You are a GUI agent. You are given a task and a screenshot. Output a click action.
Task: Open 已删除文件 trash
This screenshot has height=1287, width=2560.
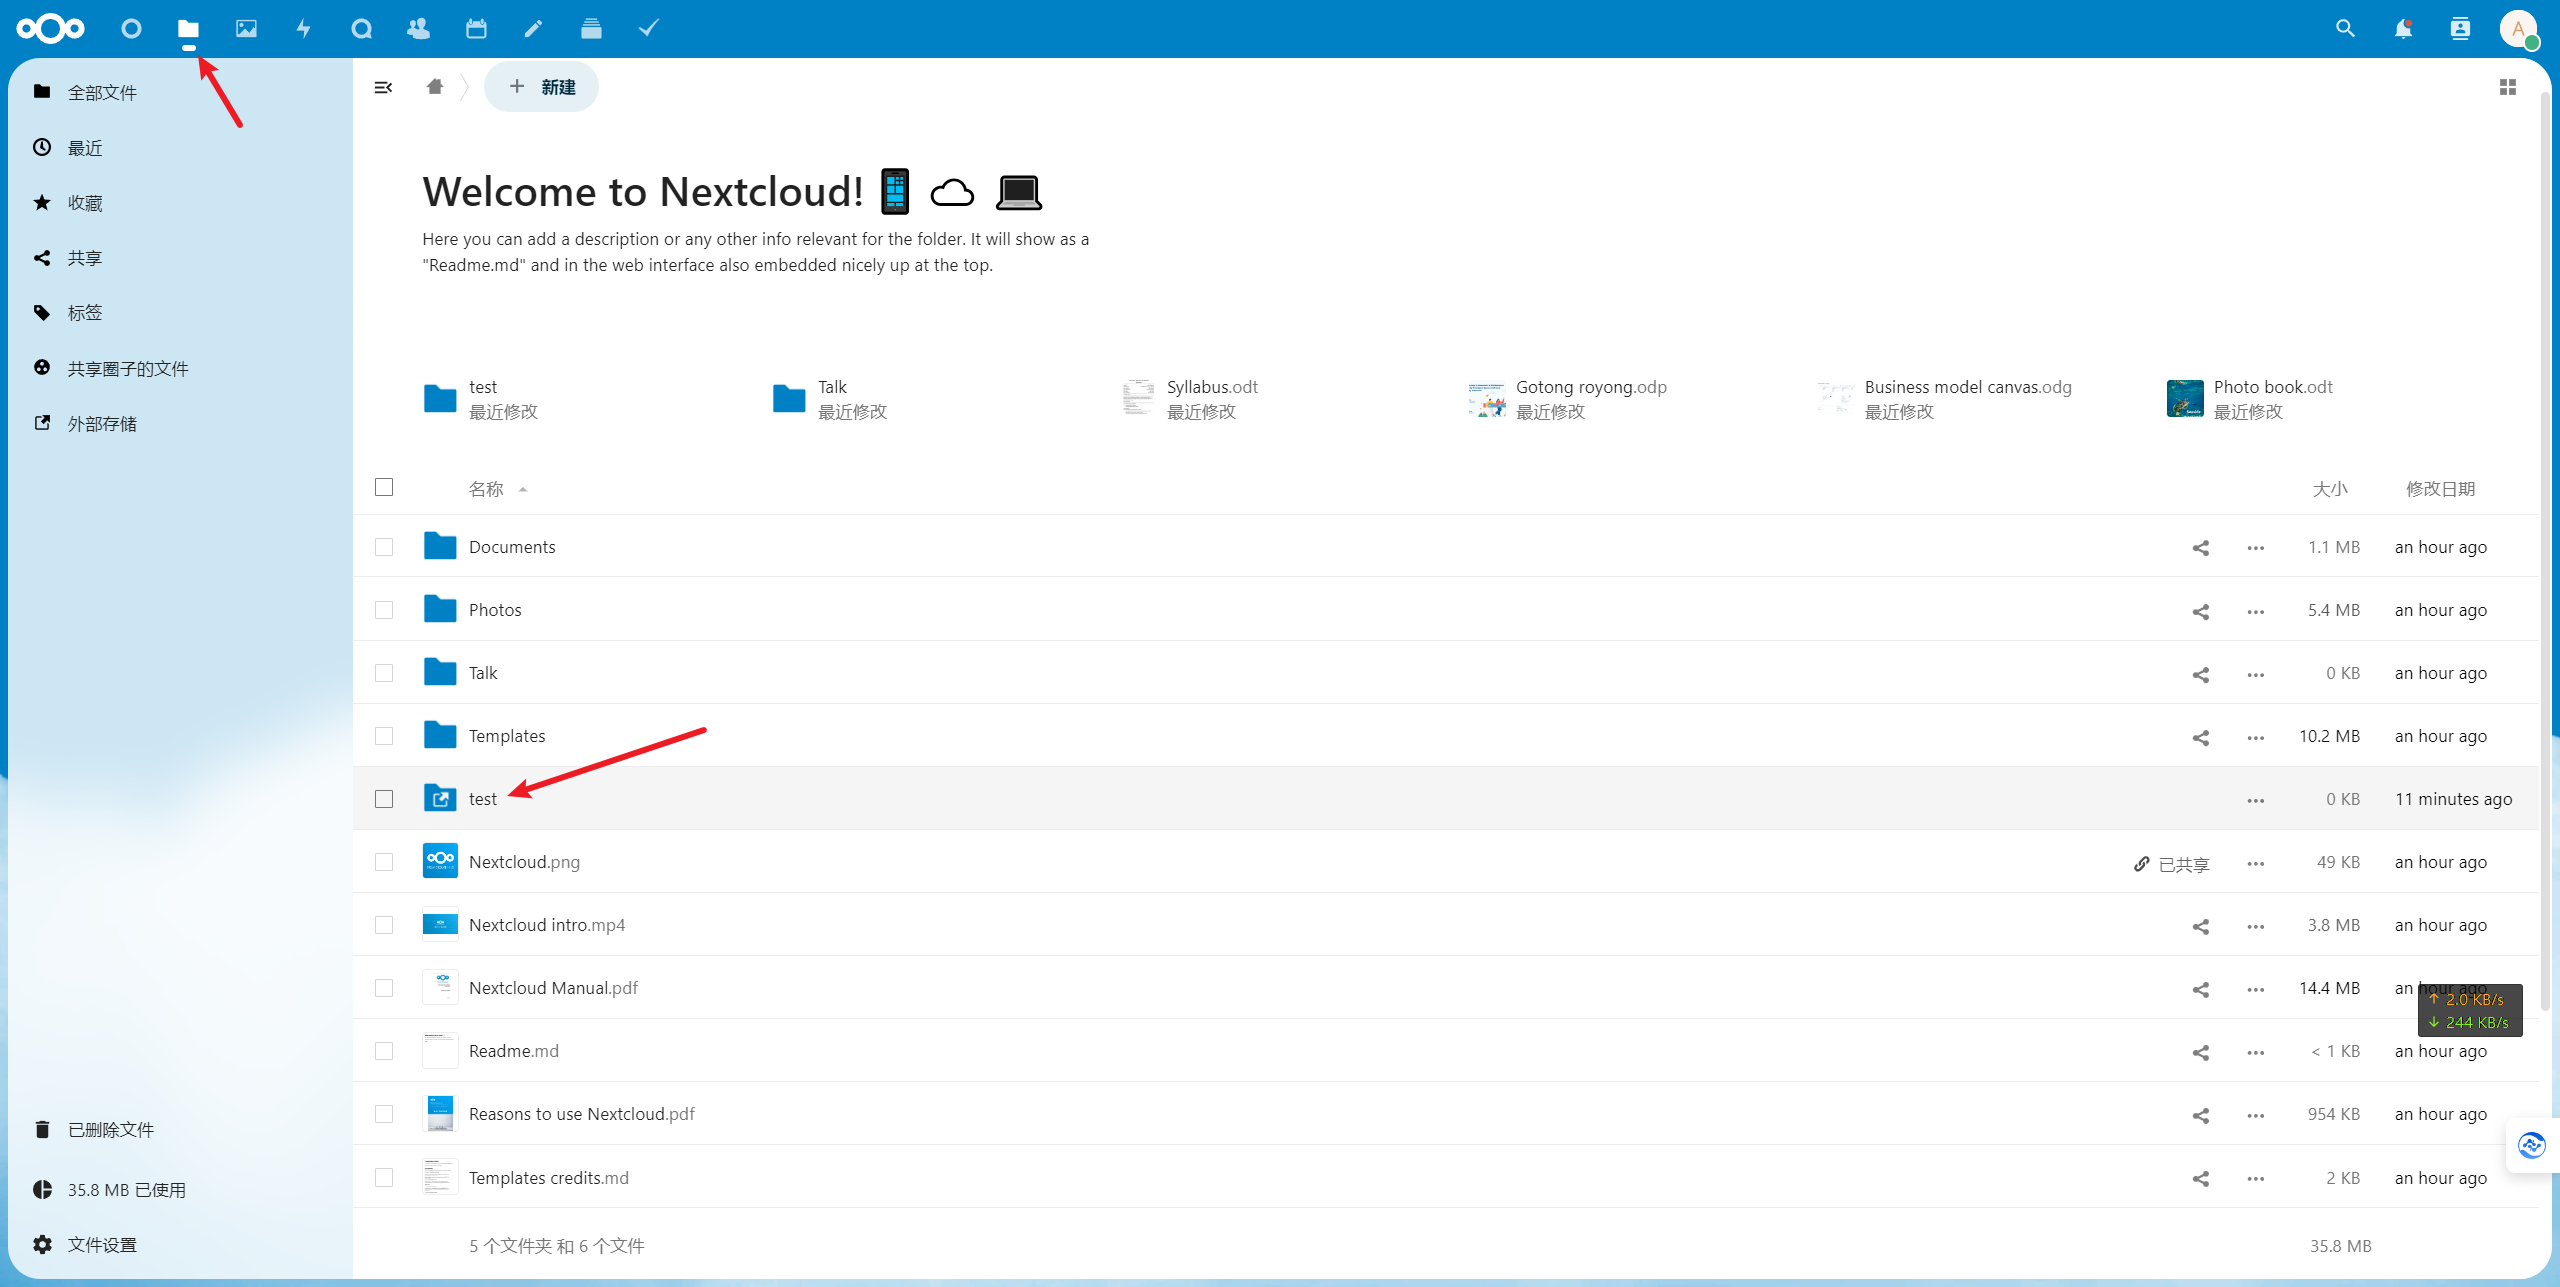(110, 1130)
